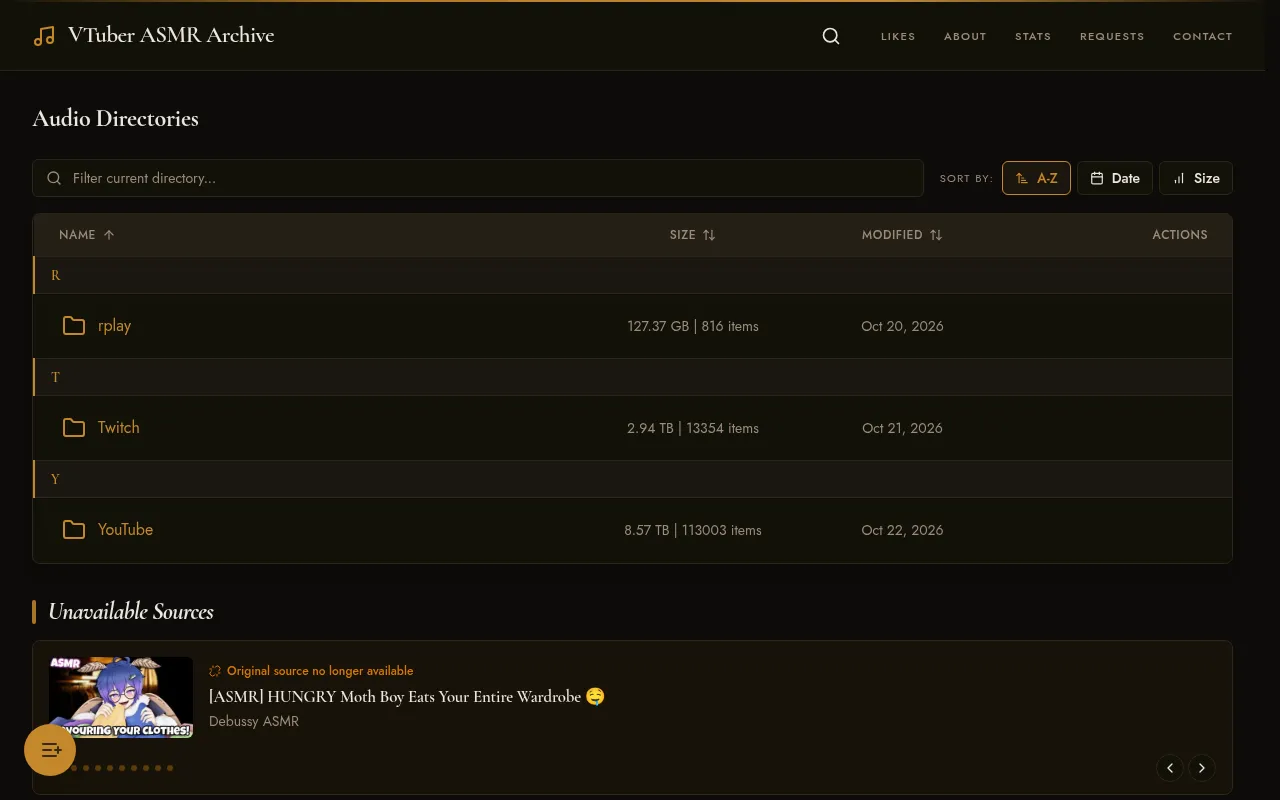
Task: Sort directories by Date
Action: coord(1115,178)
